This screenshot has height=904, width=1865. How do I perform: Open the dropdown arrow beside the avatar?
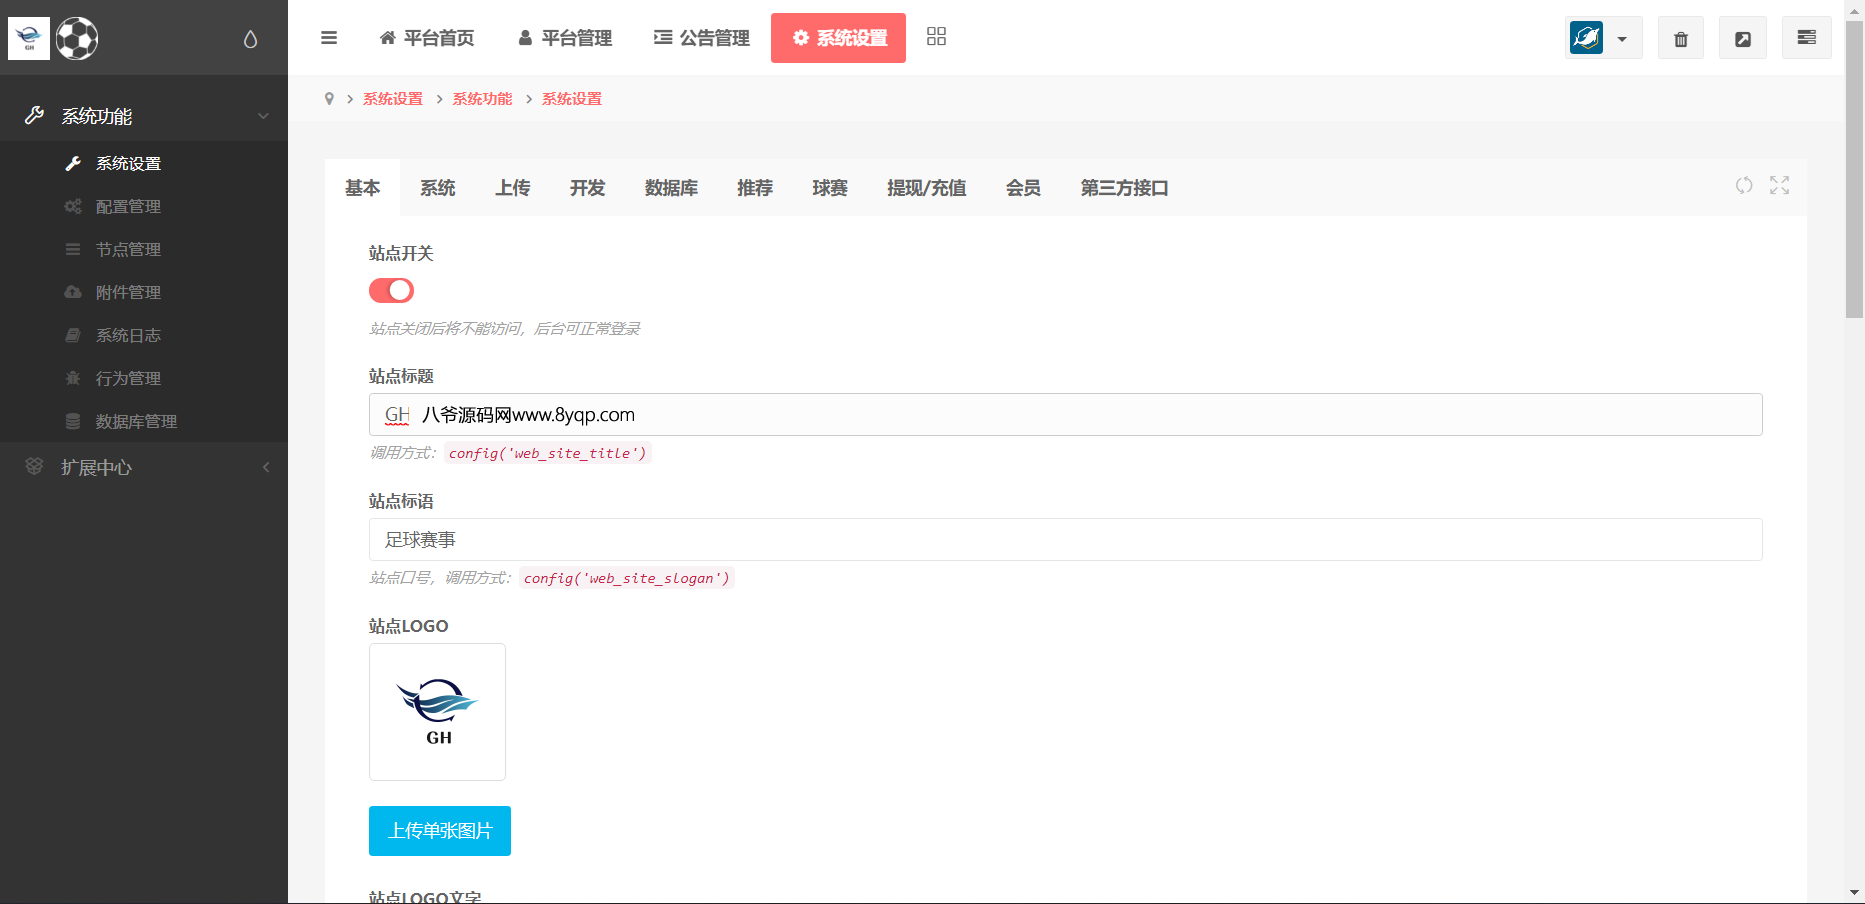tap(1622, 40)
